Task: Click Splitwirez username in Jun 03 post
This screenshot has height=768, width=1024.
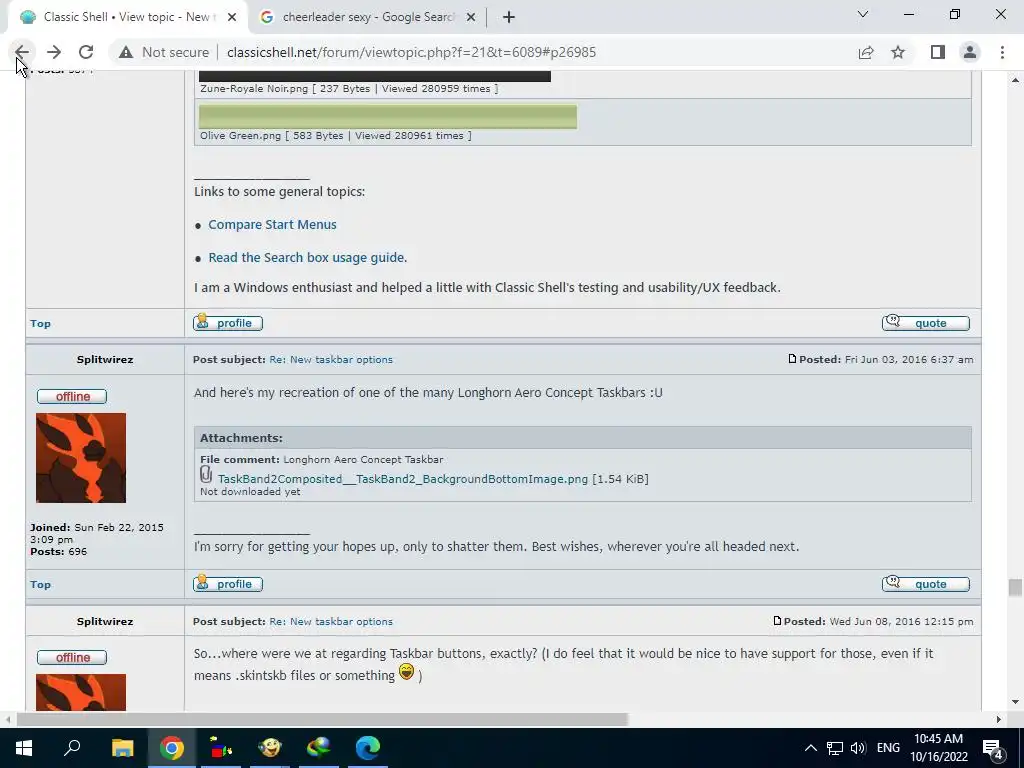Action: click(x=104, y=359)
